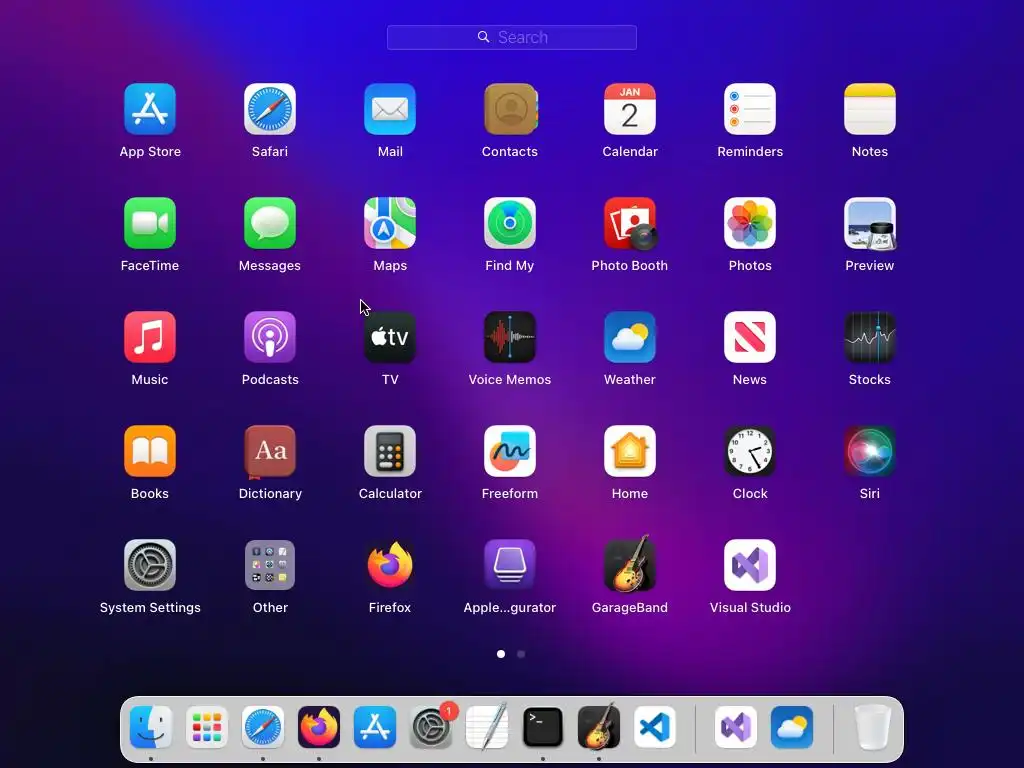The width and height of the screenshot is (1024, 768).
Task: Open Safari from the Dock
Action: click(263, 728)
